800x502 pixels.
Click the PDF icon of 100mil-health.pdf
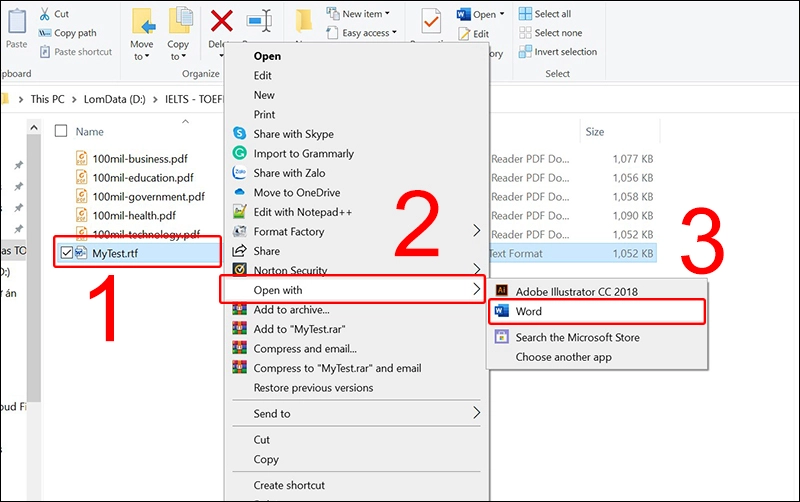coord(81,215)
